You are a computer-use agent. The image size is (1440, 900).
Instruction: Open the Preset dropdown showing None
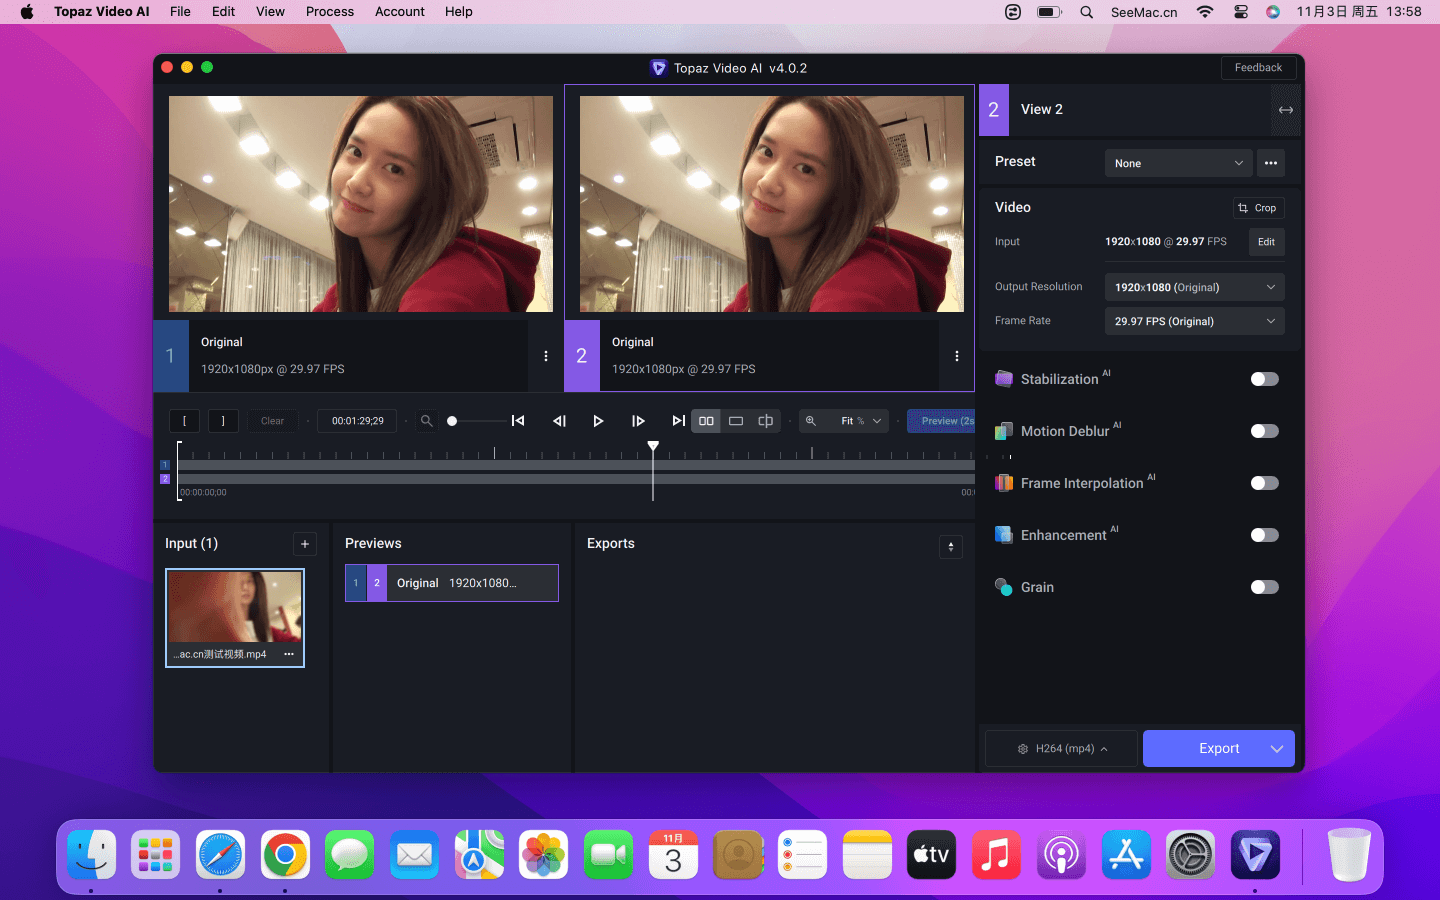coord(1178,163)
